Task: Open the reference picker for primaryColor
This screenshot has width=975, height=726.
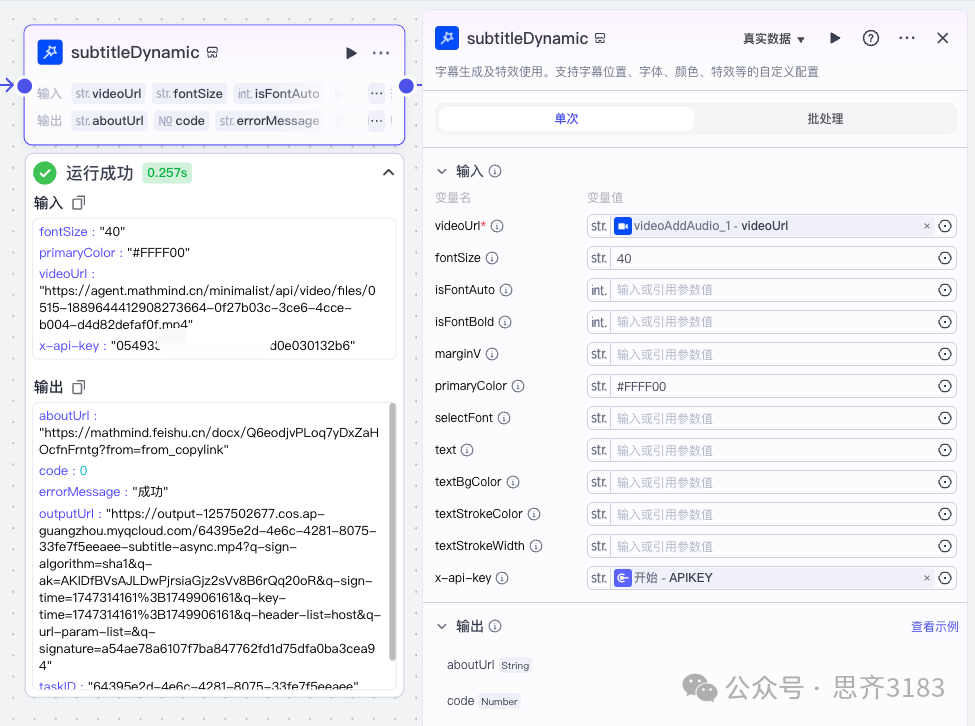Action: coord(945,386)
